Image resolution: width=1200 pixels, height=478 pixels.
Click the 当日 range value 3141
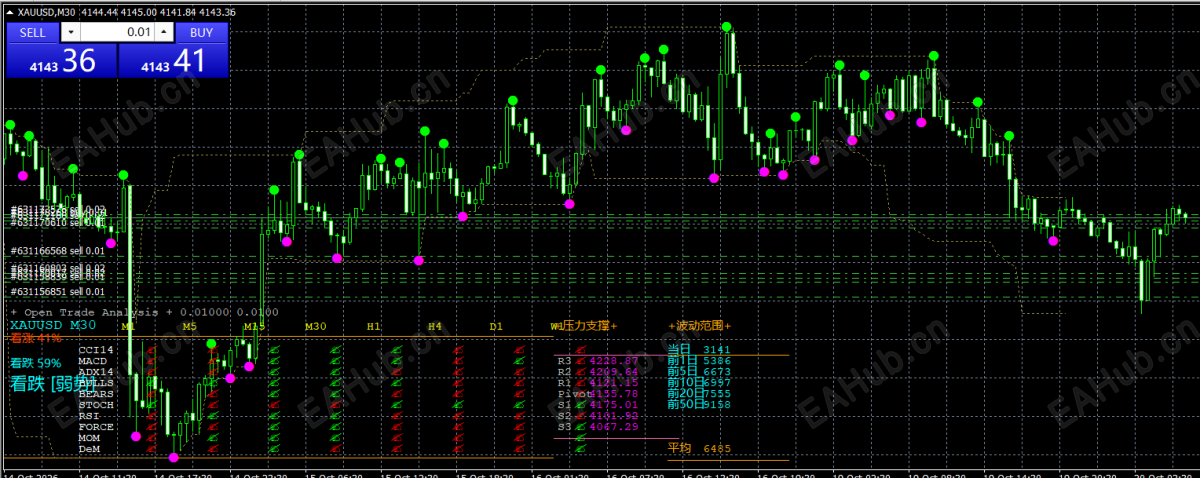718,349
